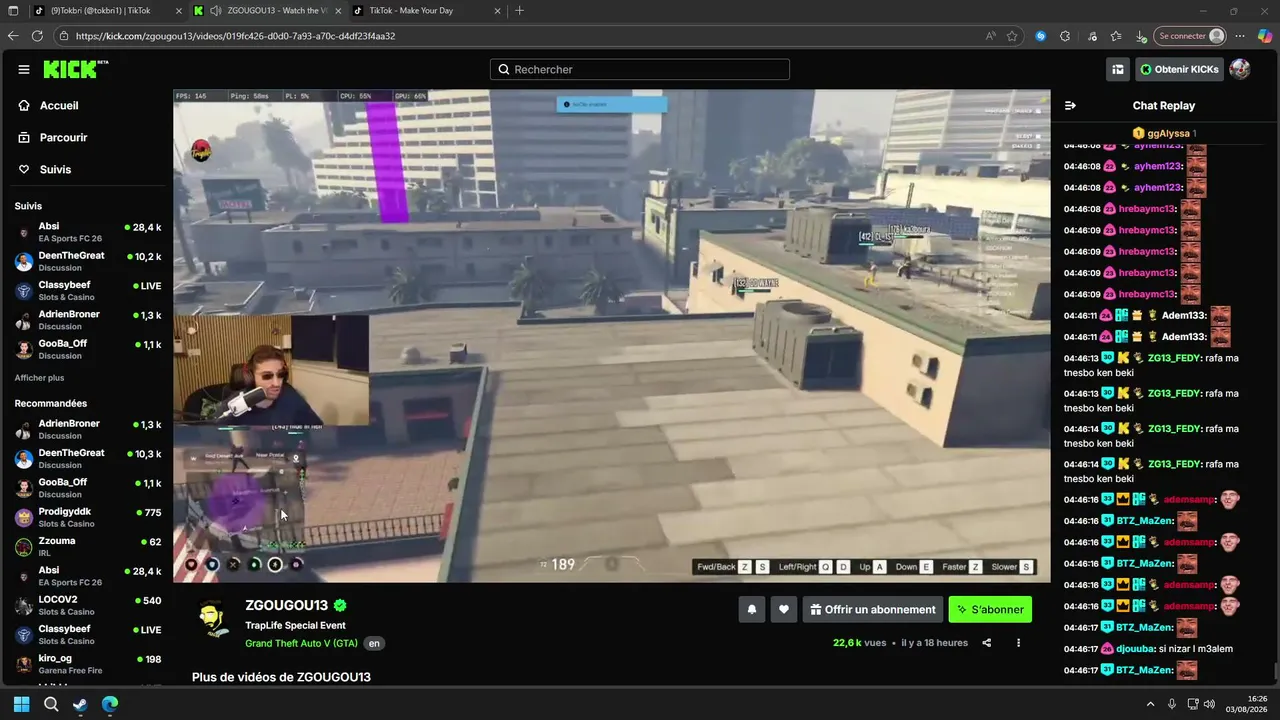Image resolution: width=1280 pixels, height=720 pixels.
Task: Click the S'abonner button
Action: tap(990, 609)
